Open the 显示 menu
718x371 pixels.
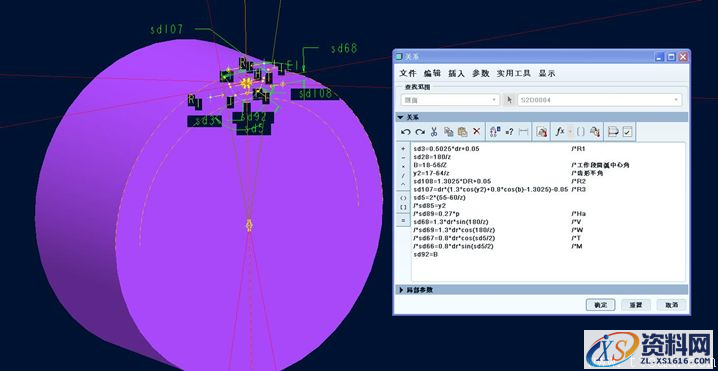click(x=546, y=73)
